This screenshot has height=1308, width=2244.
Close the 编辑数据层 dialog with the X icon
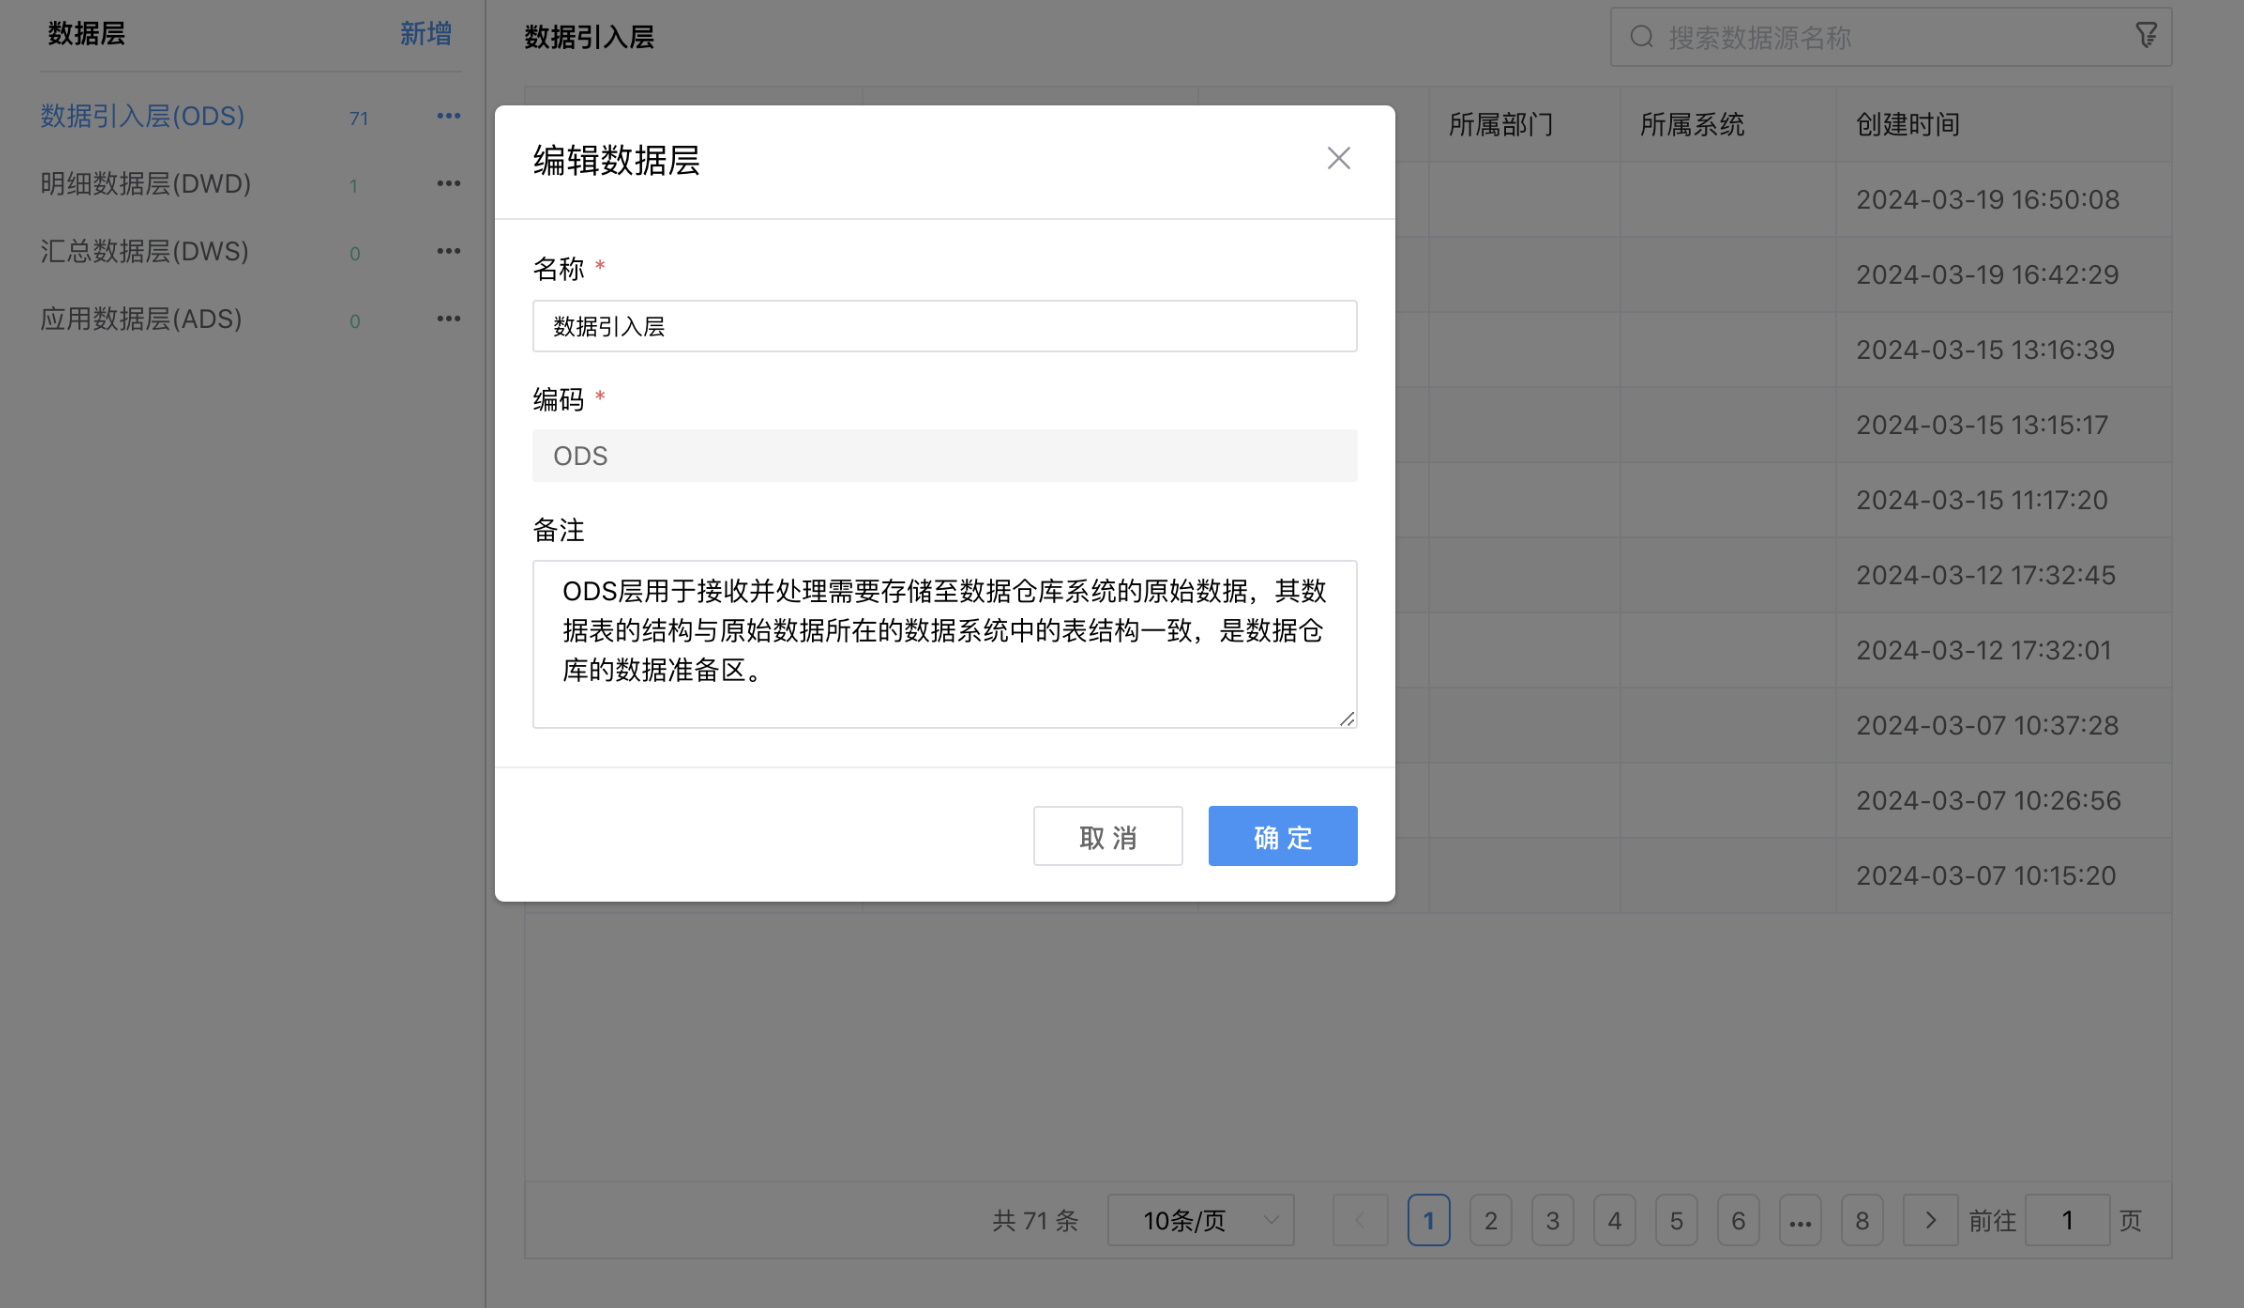pyautogui.click(x=1338, y=158)
